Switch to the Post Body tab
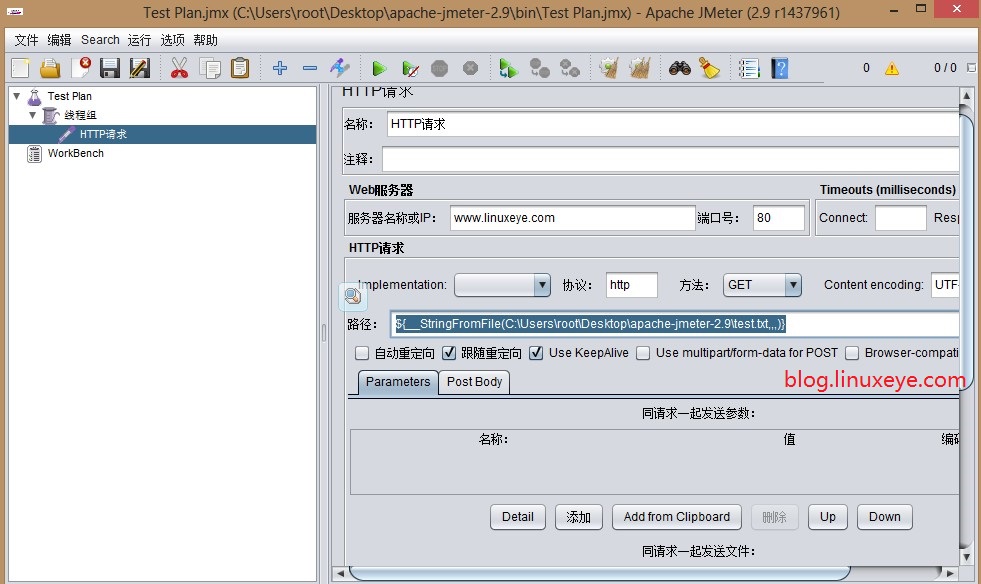This screenshot has width=981, height=584. click(474, 382)
